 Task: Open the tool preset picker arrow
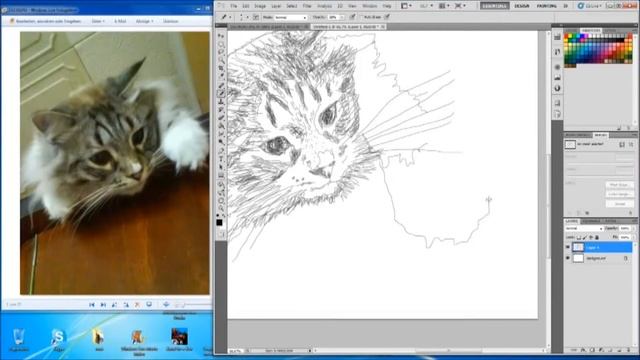230,17
